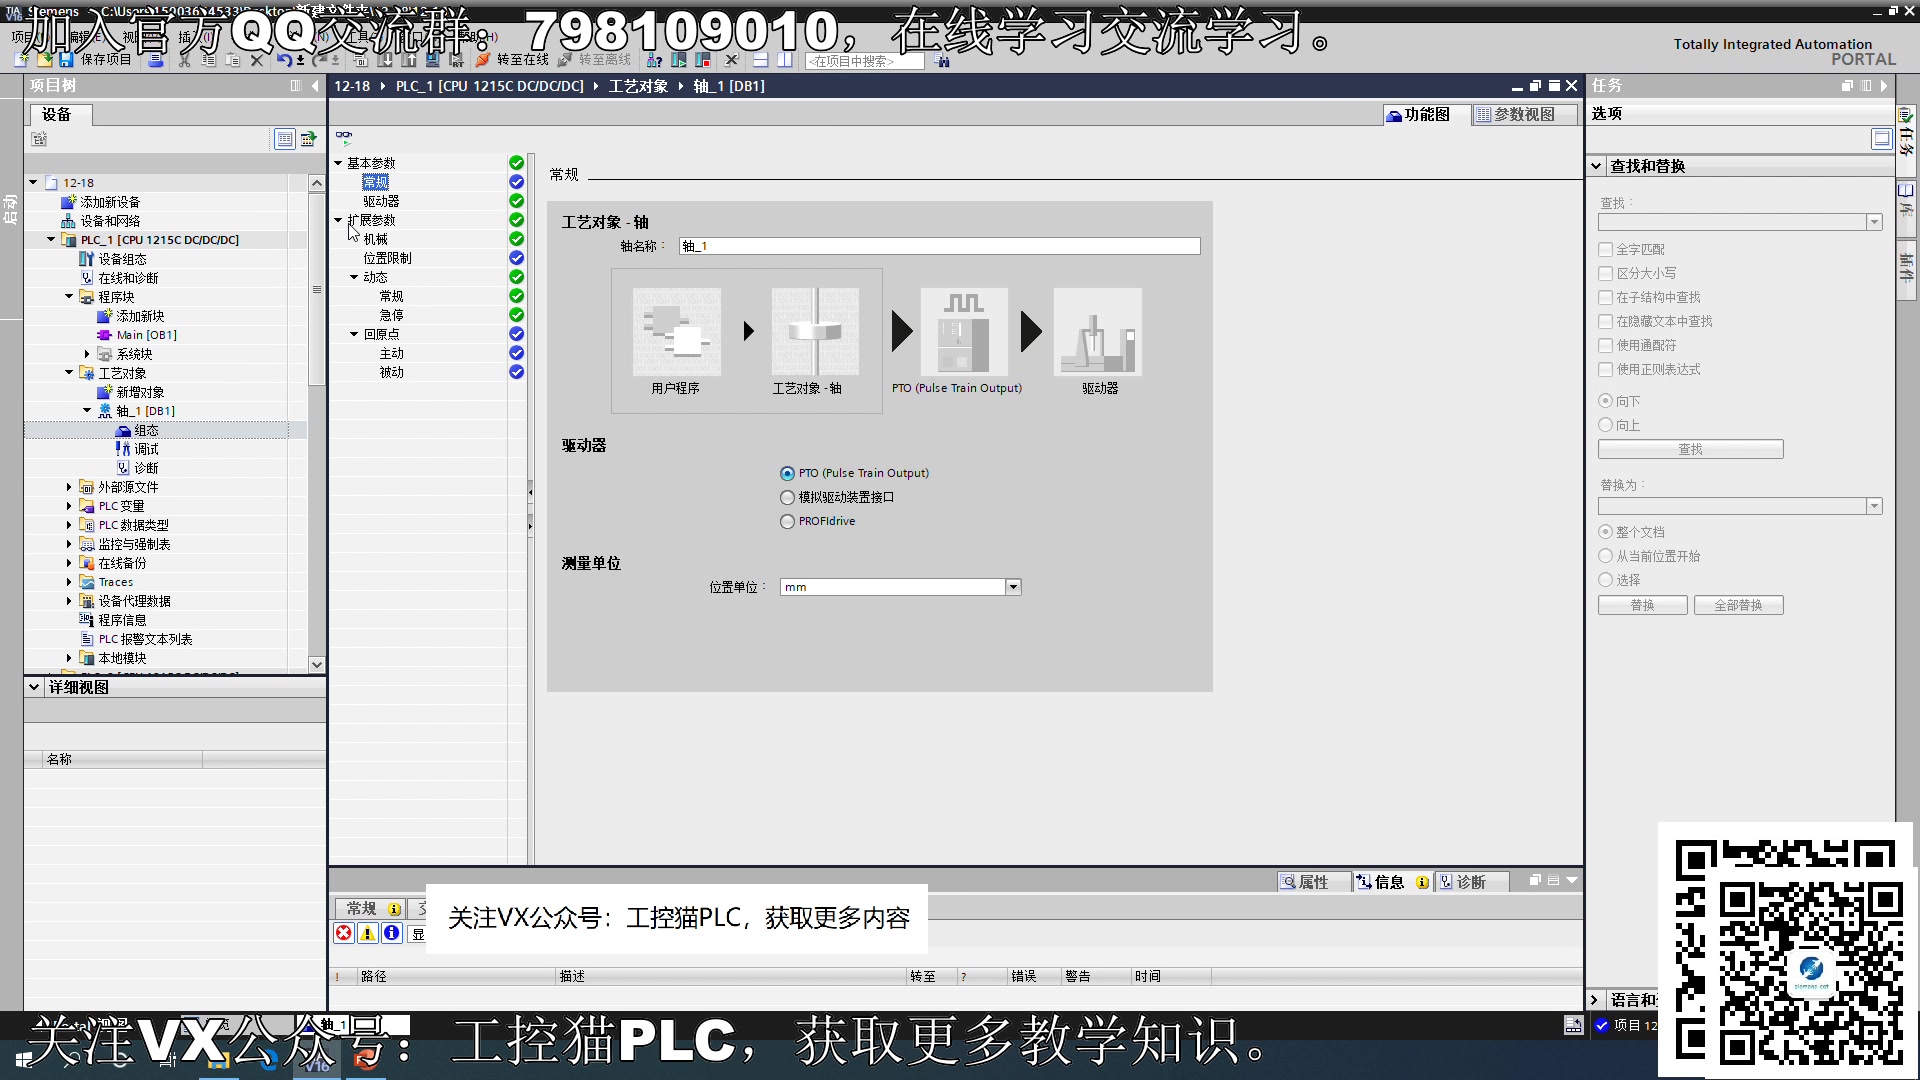Click the compile icon in the toolbar
This screenshot has width=1920, height=1080.
[361, 60]
